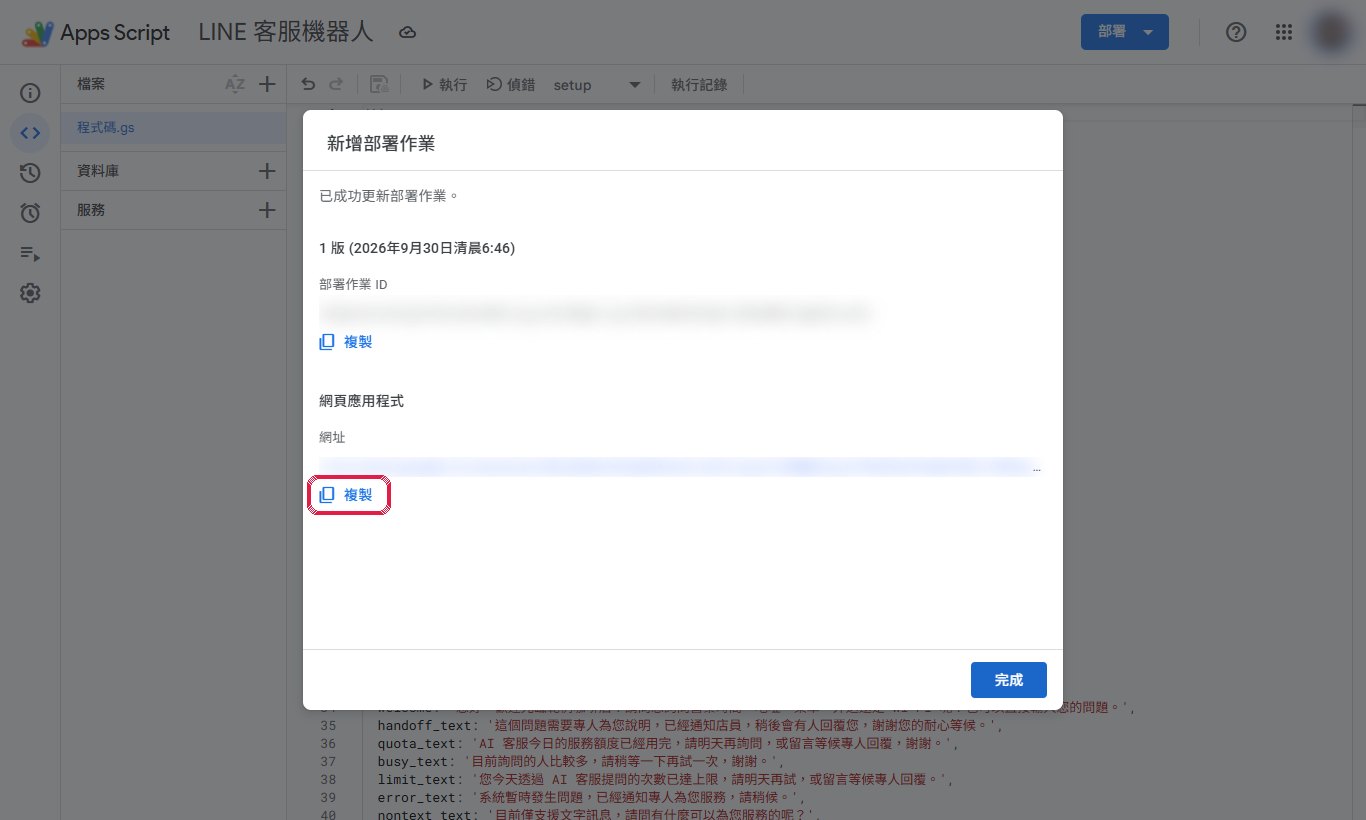The width and height of the screenshot is (1366, 820).
Task: Click the busy_text code line
Action: (580, 762)
